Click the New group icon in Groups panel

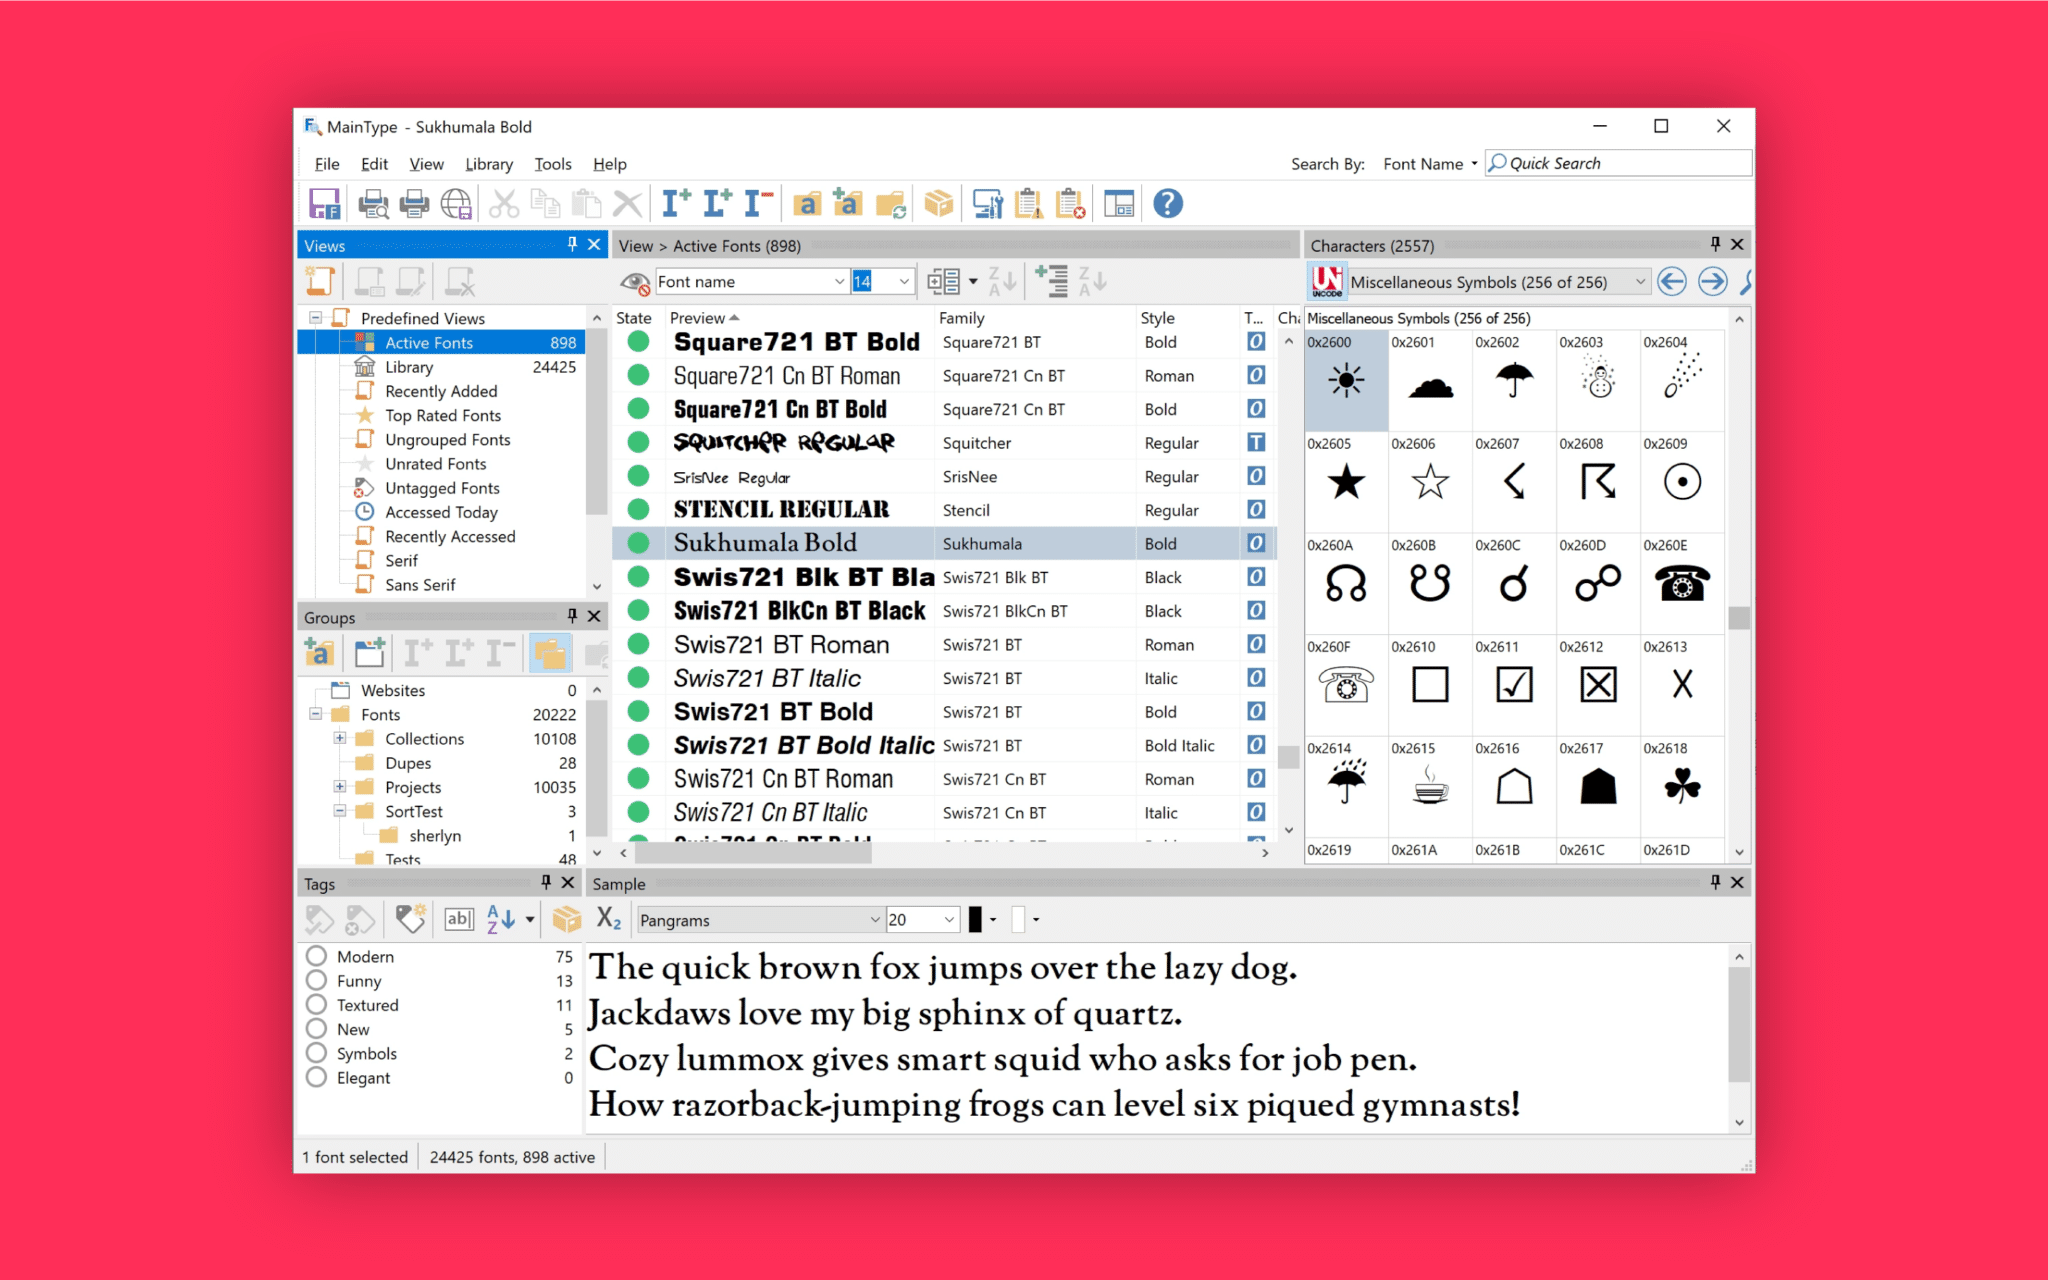319,654
